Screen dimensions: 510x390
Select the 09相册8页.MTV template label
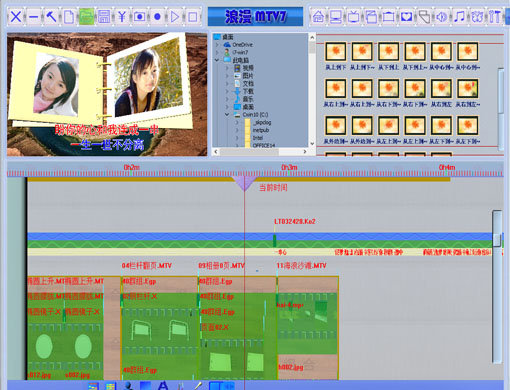221,266
